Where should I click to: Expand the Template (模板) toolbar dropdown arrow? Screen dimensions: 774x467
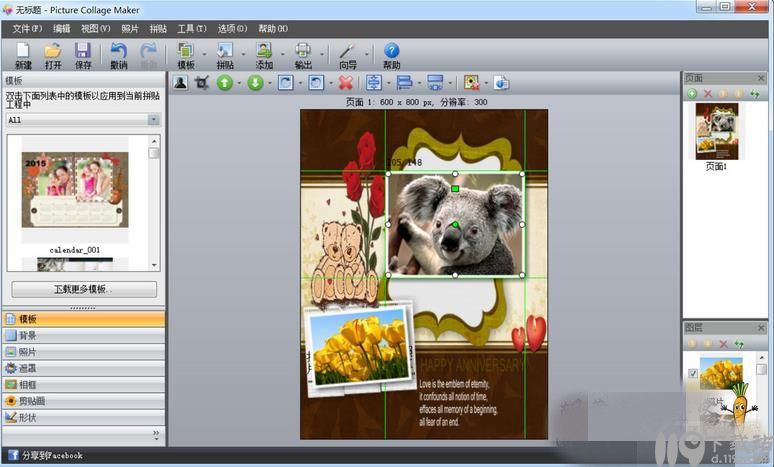[x=204, y=54]
